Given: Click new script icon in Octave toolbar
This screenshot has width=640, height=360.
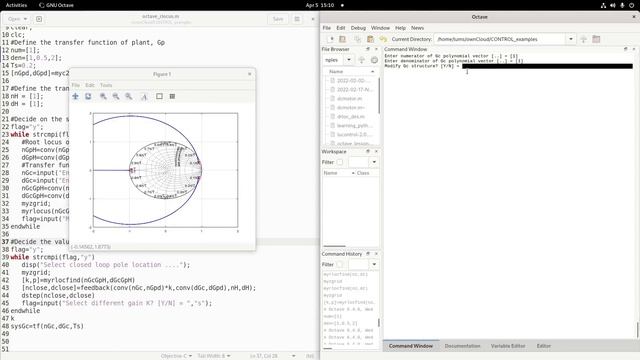Looking at the screenshot, I should pyautogui.click(x=331, y=39).
